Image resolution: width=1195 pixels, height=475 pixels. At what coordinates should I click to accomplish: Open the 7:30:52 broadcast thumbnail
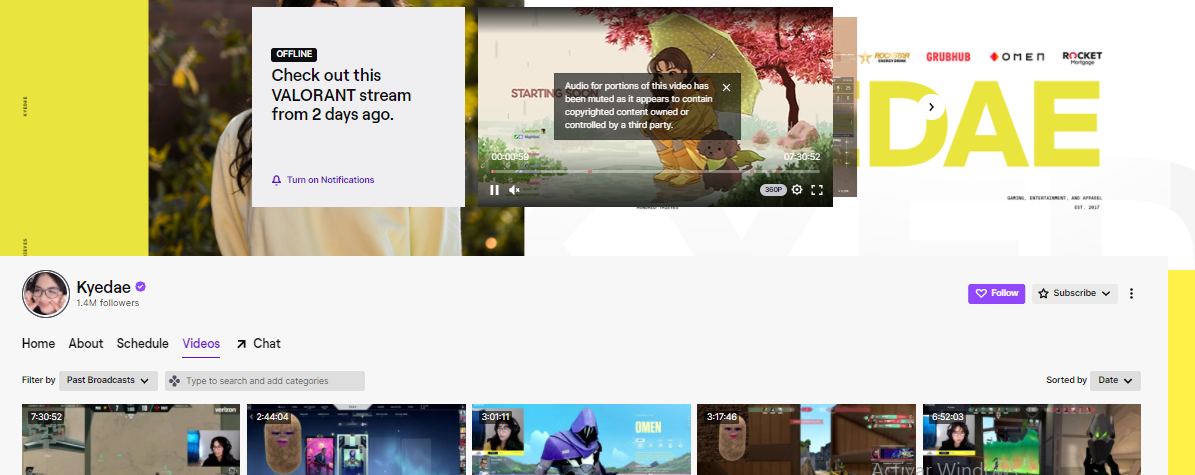[x=131, y=440]
